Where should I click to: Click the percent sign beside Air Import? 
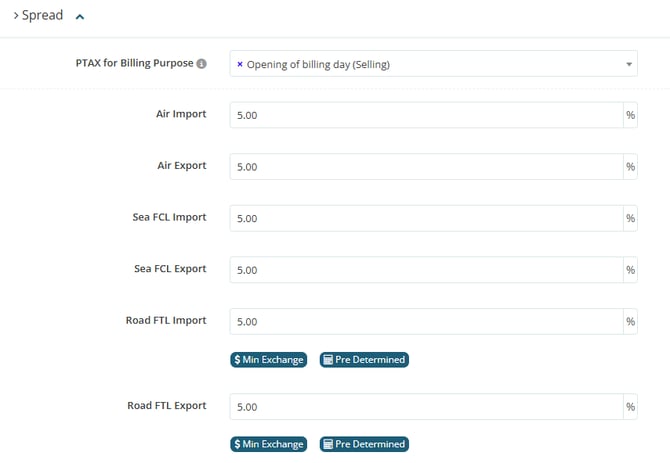[630, 115]
